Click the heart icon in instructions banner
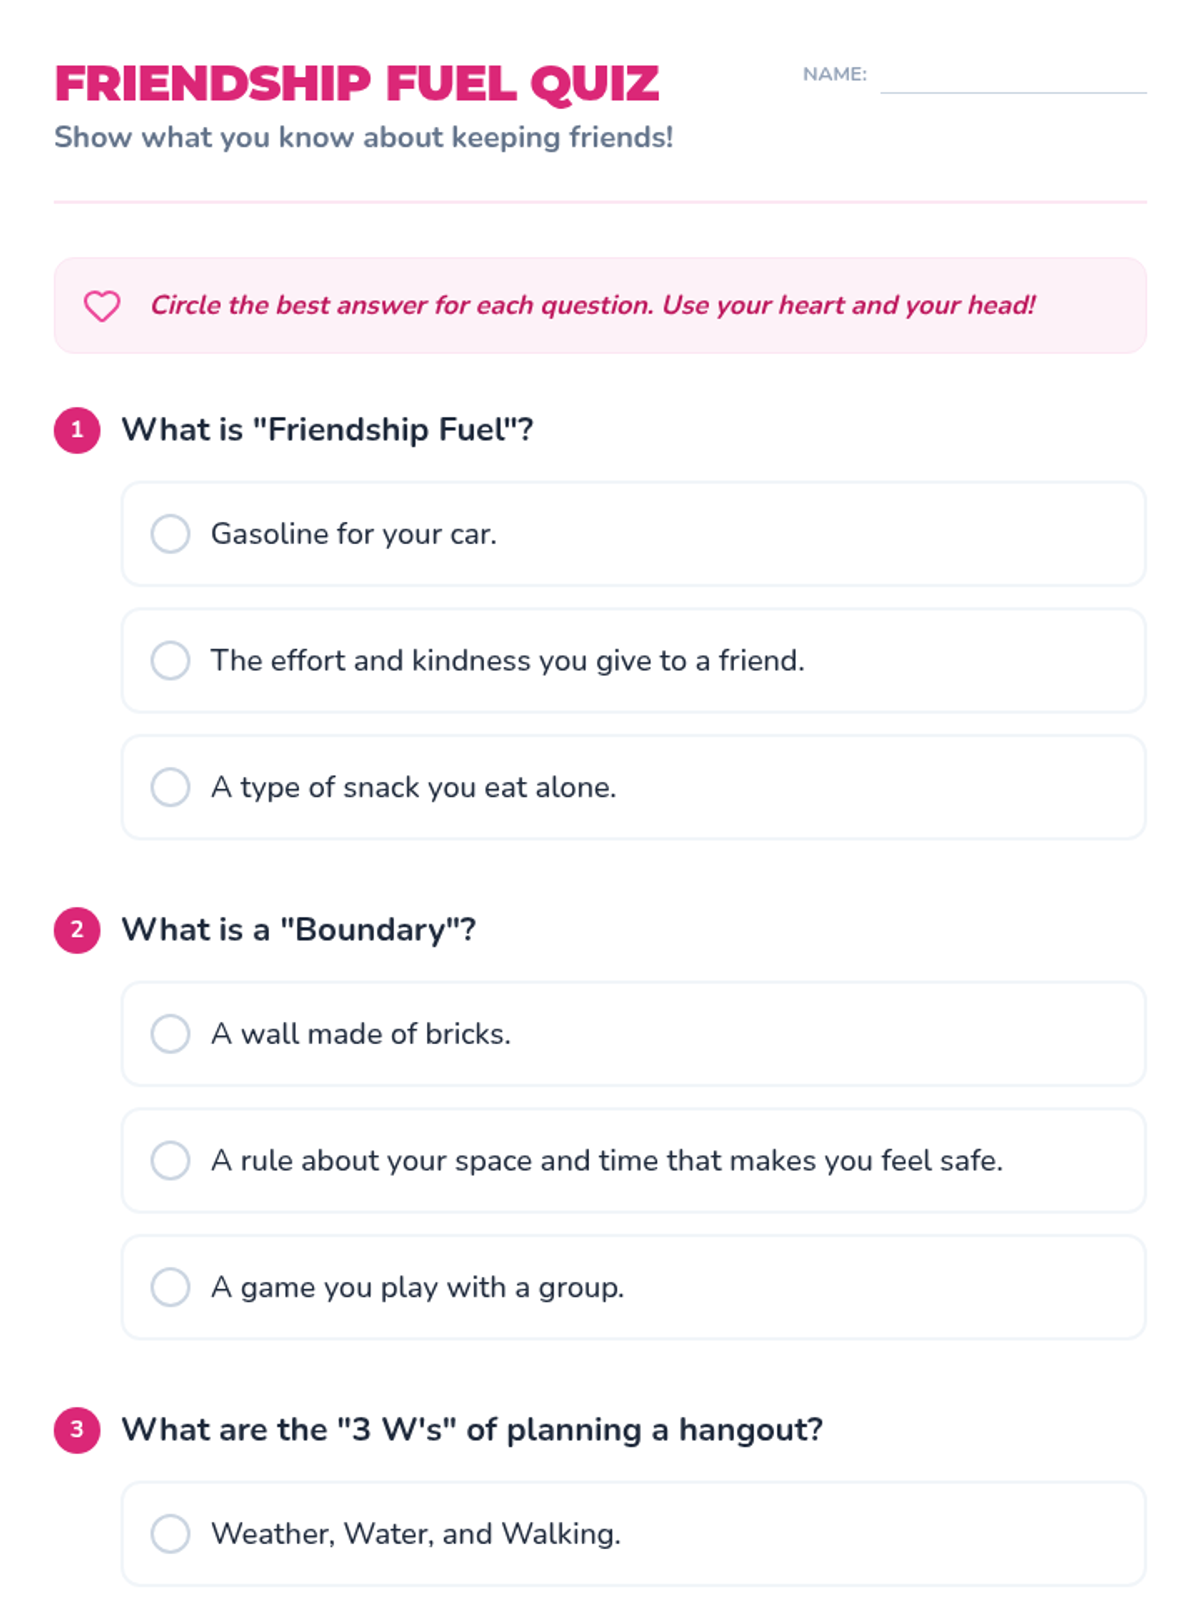 pos(102,306)
